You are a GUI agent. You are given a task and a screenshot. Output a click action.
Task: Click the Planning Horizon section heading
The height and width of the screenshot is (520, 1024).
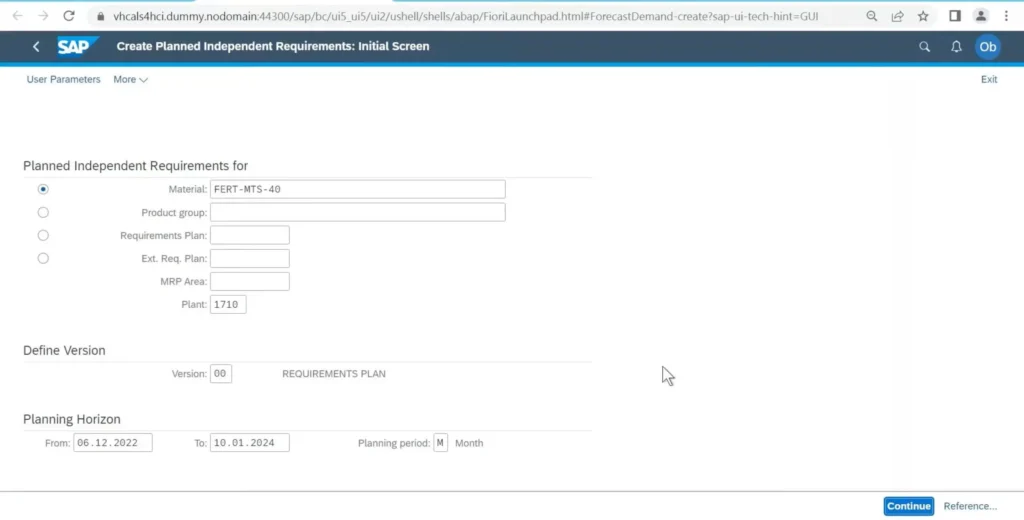[72, 419]
